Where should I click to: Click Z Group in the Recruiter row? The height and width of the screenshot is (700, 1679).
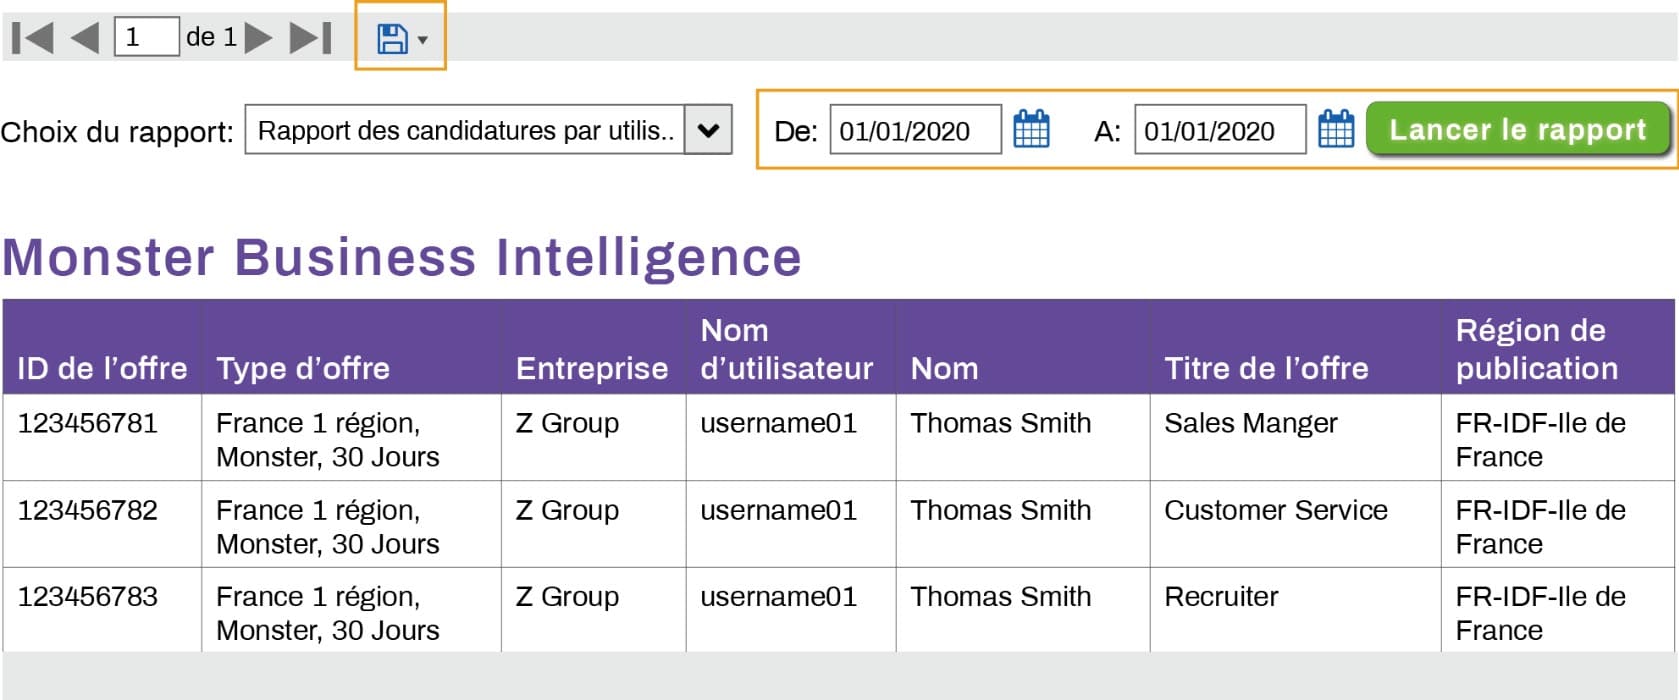567,596
